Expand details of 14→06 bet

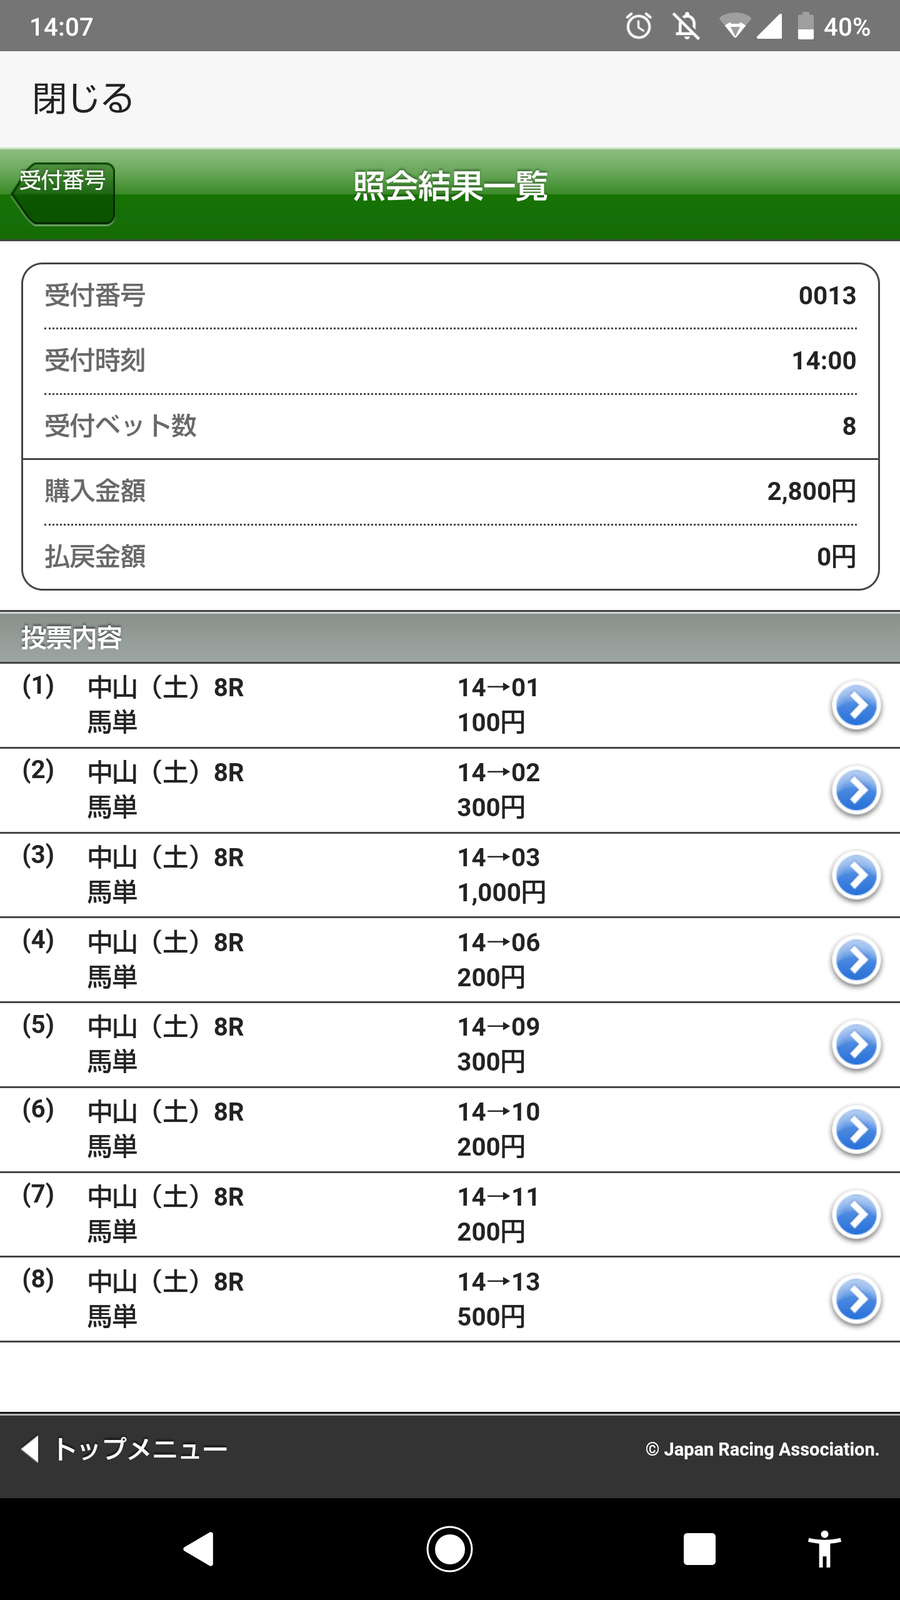click(x=856, y=961)
